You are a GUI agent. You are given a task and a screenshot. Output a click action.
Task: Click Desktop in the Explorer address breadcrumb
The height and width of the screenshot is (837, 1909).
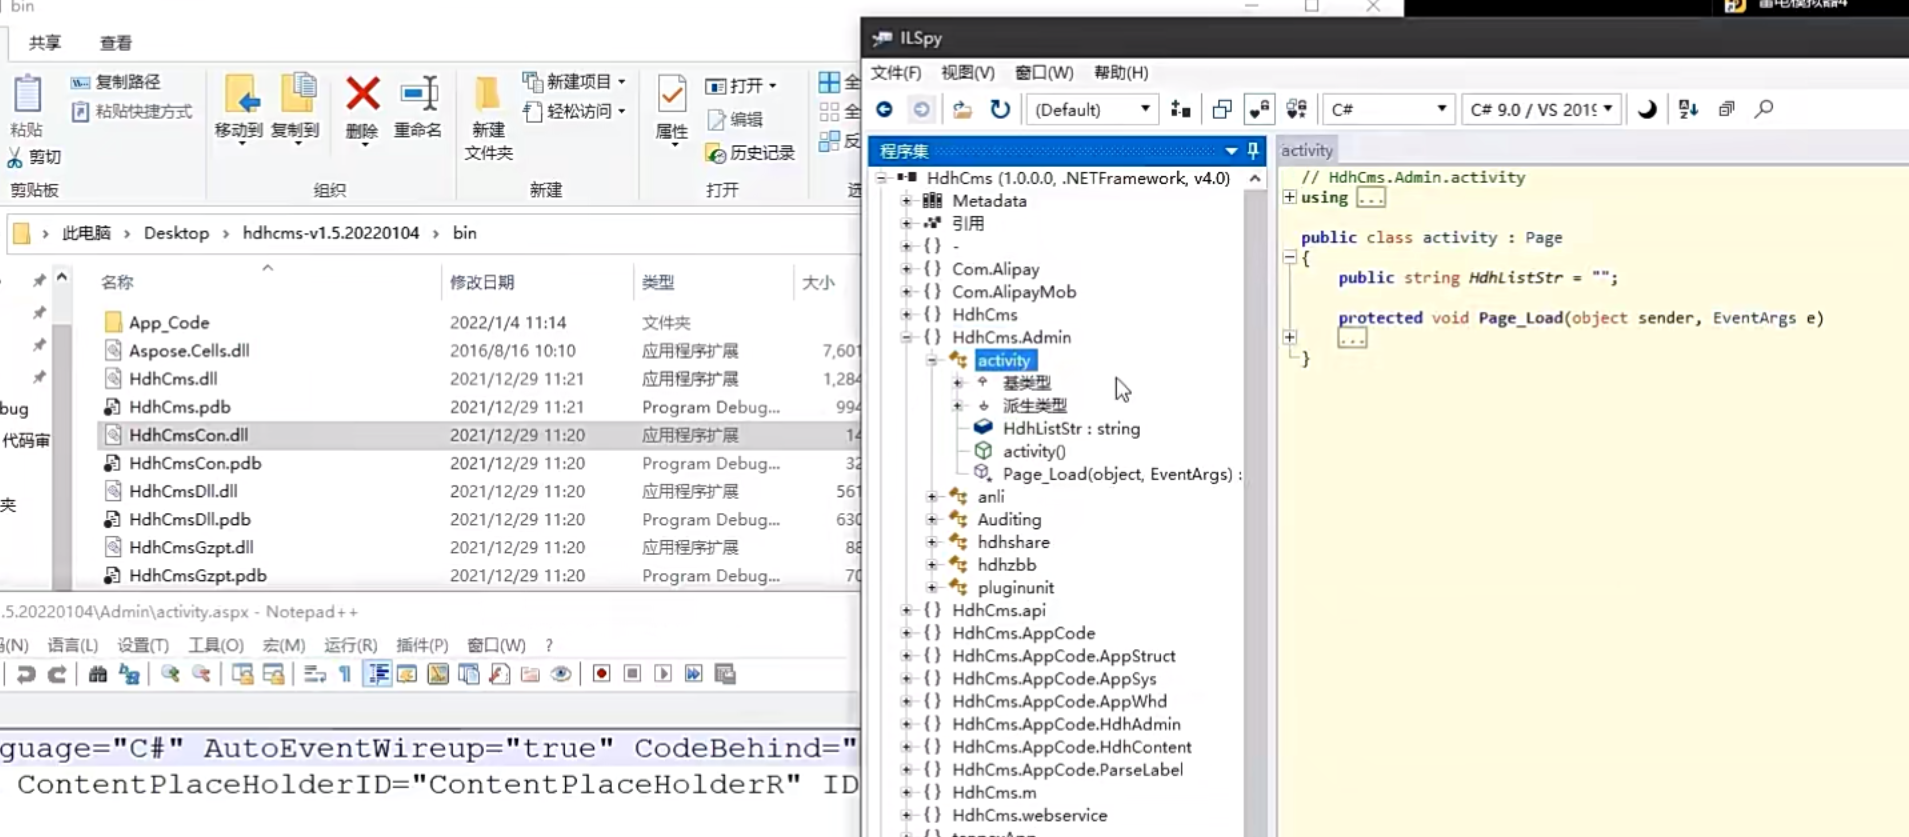[176, 233]
